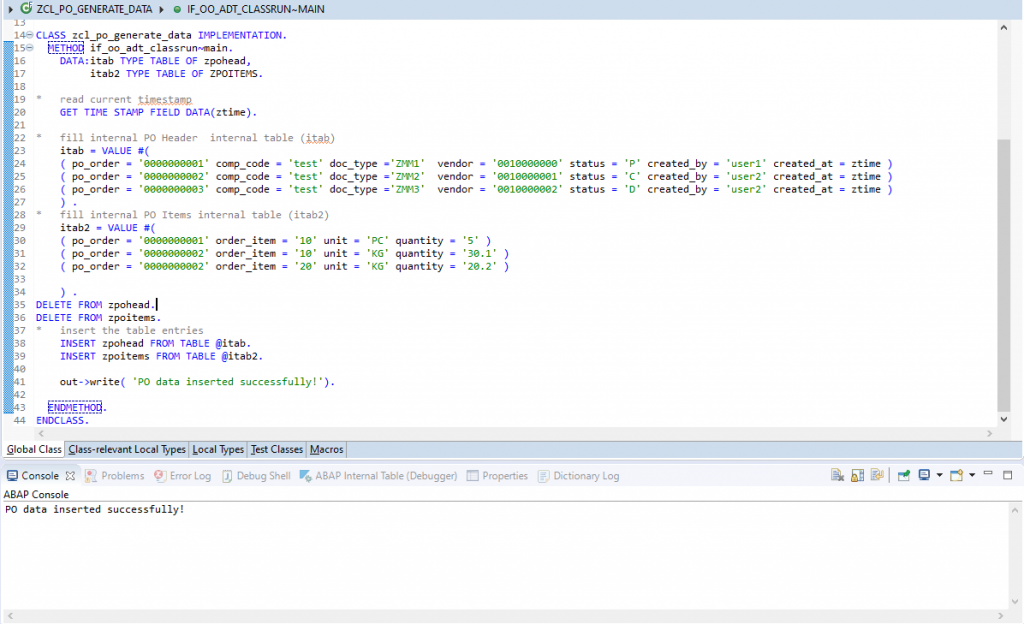1024x624 pixels.
Task: Close the Console tab
Action: click(x=70, y=476)
